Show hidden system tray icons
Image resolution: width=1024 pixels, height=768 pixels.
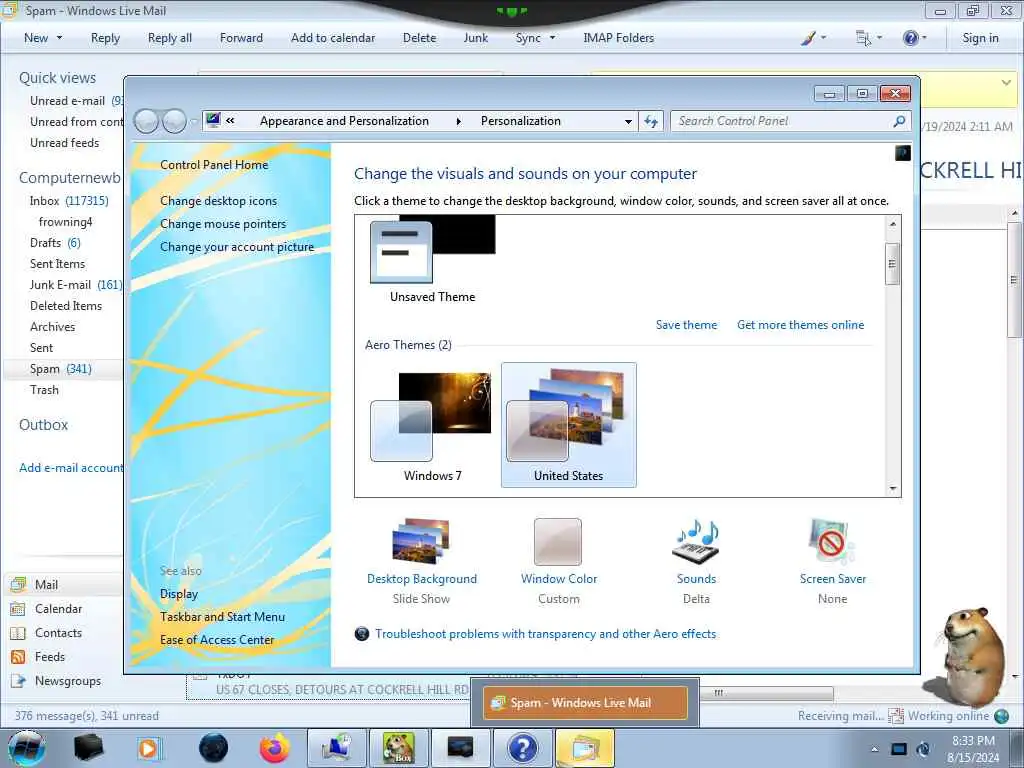coord(874,749)
